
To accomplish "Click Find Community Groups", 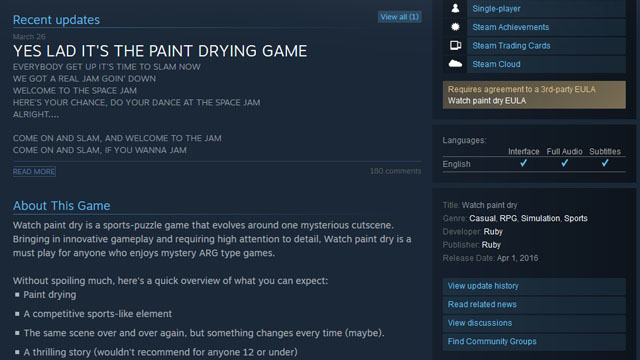I will 534,341.
